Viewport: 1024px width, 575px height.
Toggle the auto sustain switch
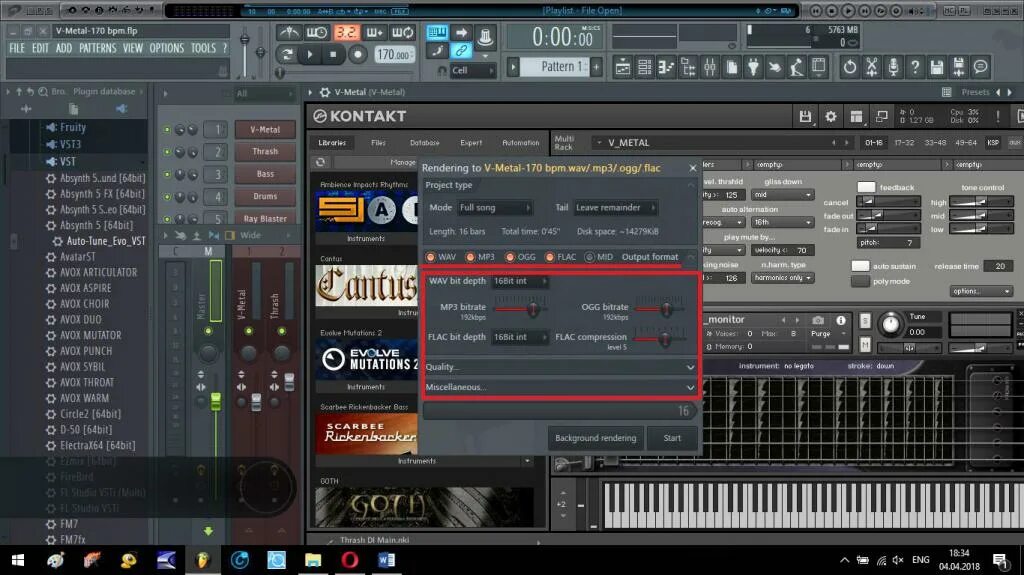[x=860, y=266]
